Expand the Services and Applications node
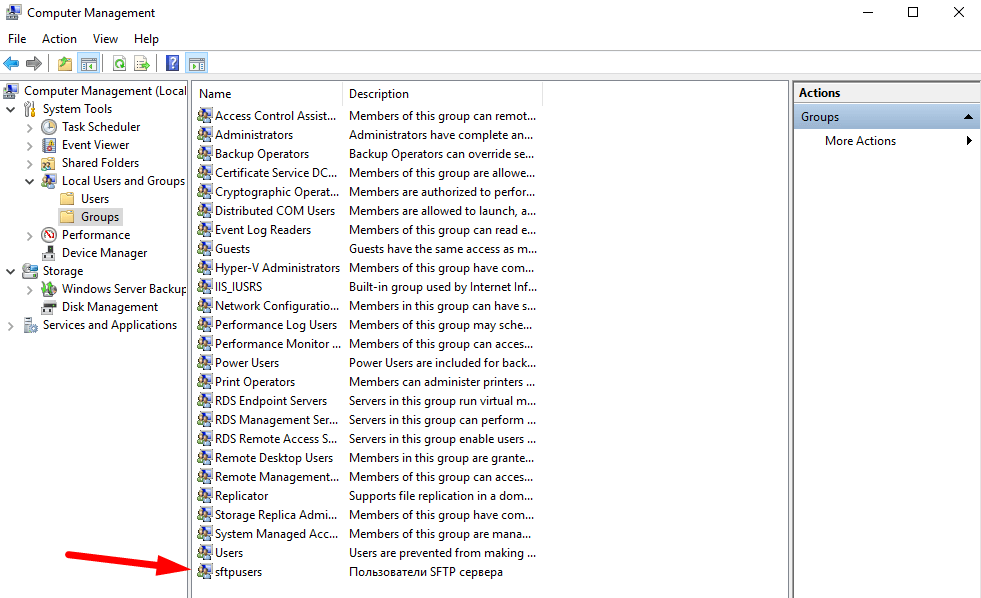 click(11, 326)
